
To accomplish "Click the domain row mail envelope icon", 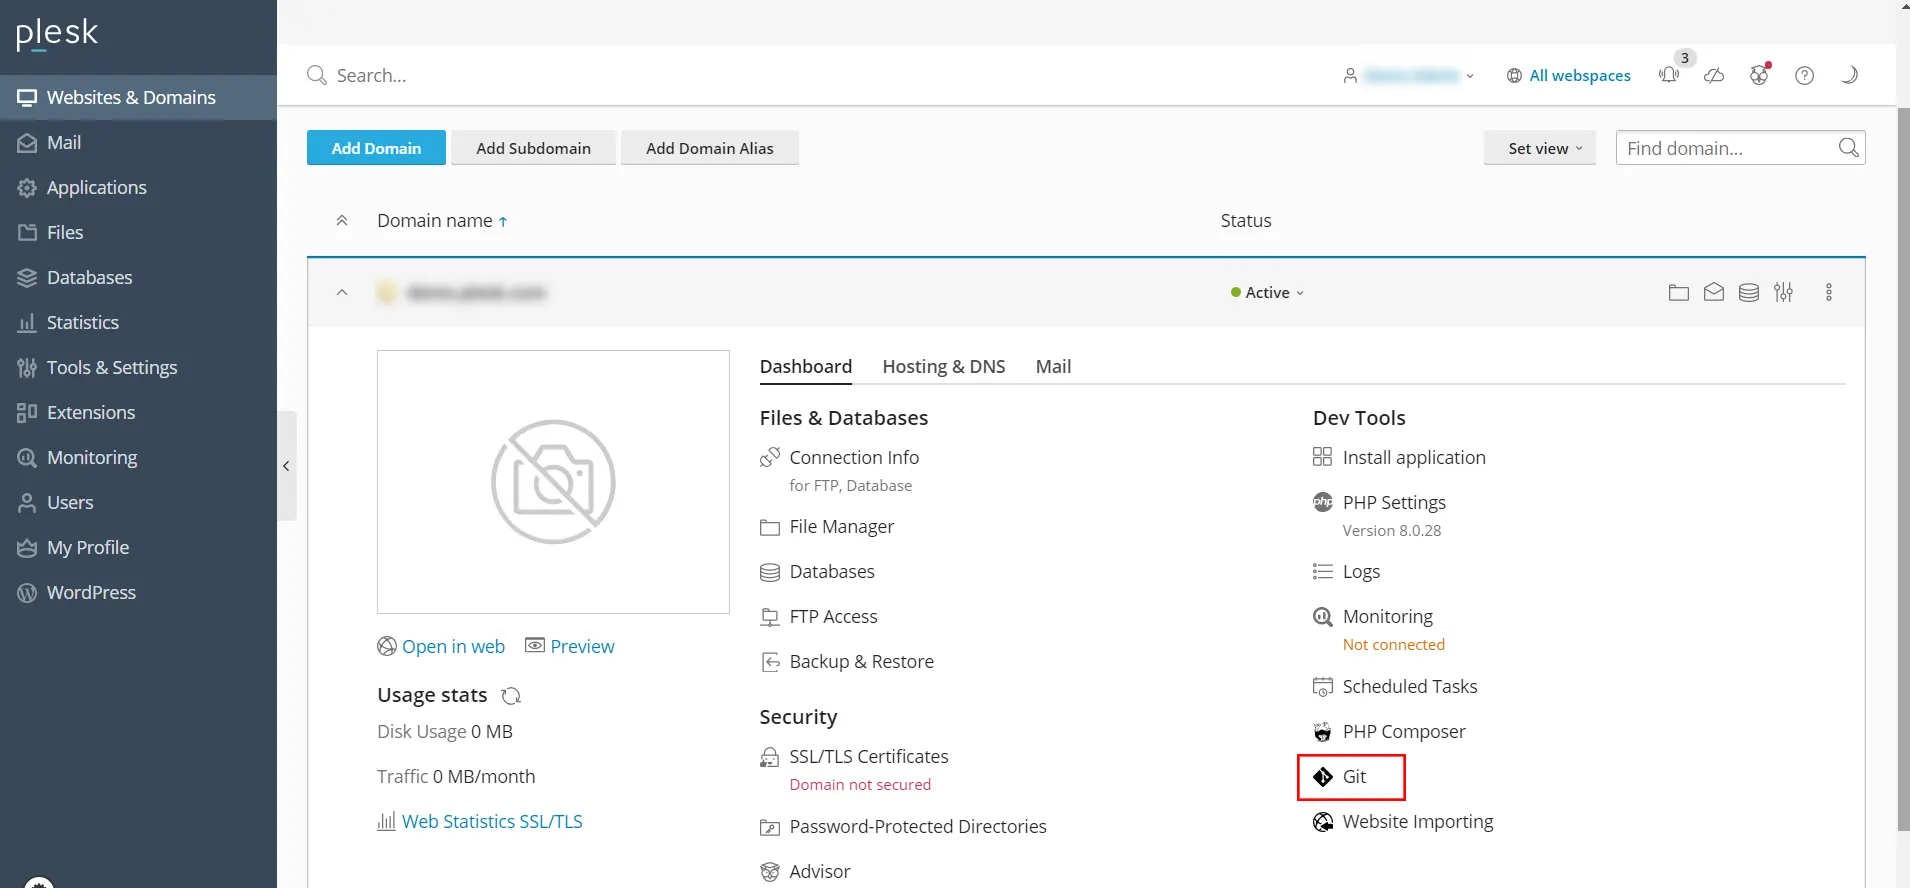I will pyautogui.click(x=1714, y=292).
